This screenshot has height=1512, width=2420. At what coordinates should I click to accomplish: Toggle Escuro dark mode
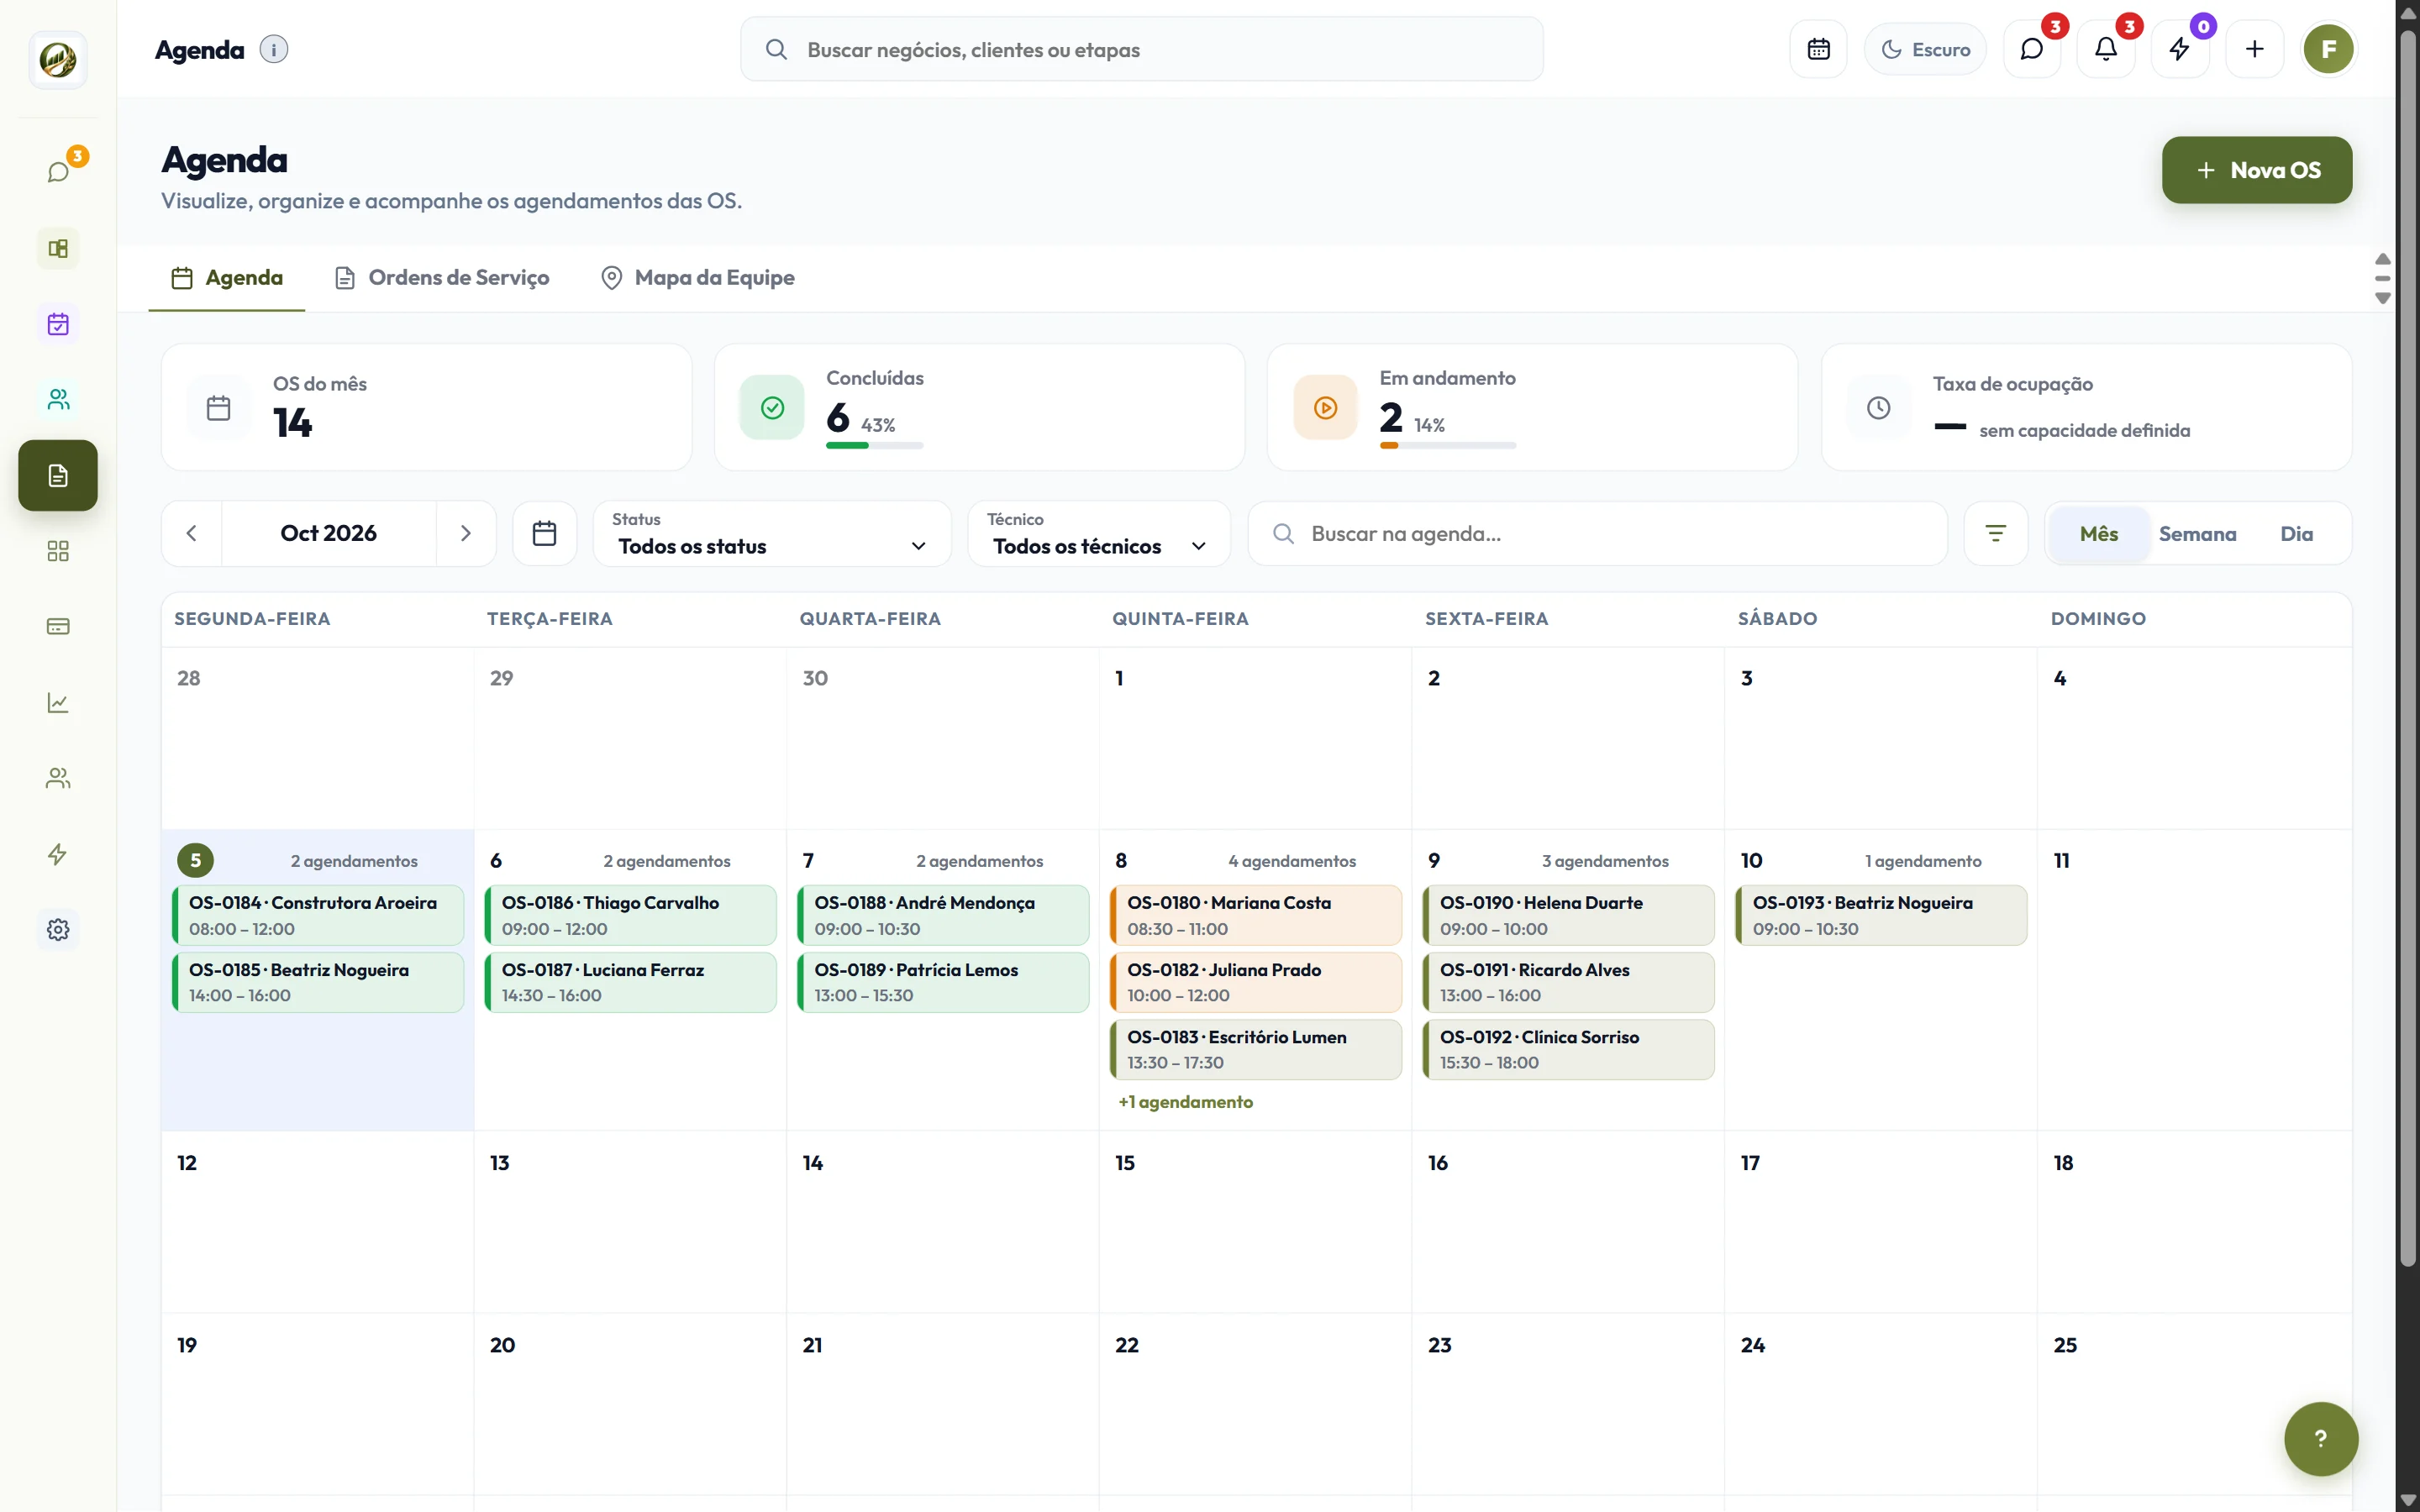click(1925, 49)
